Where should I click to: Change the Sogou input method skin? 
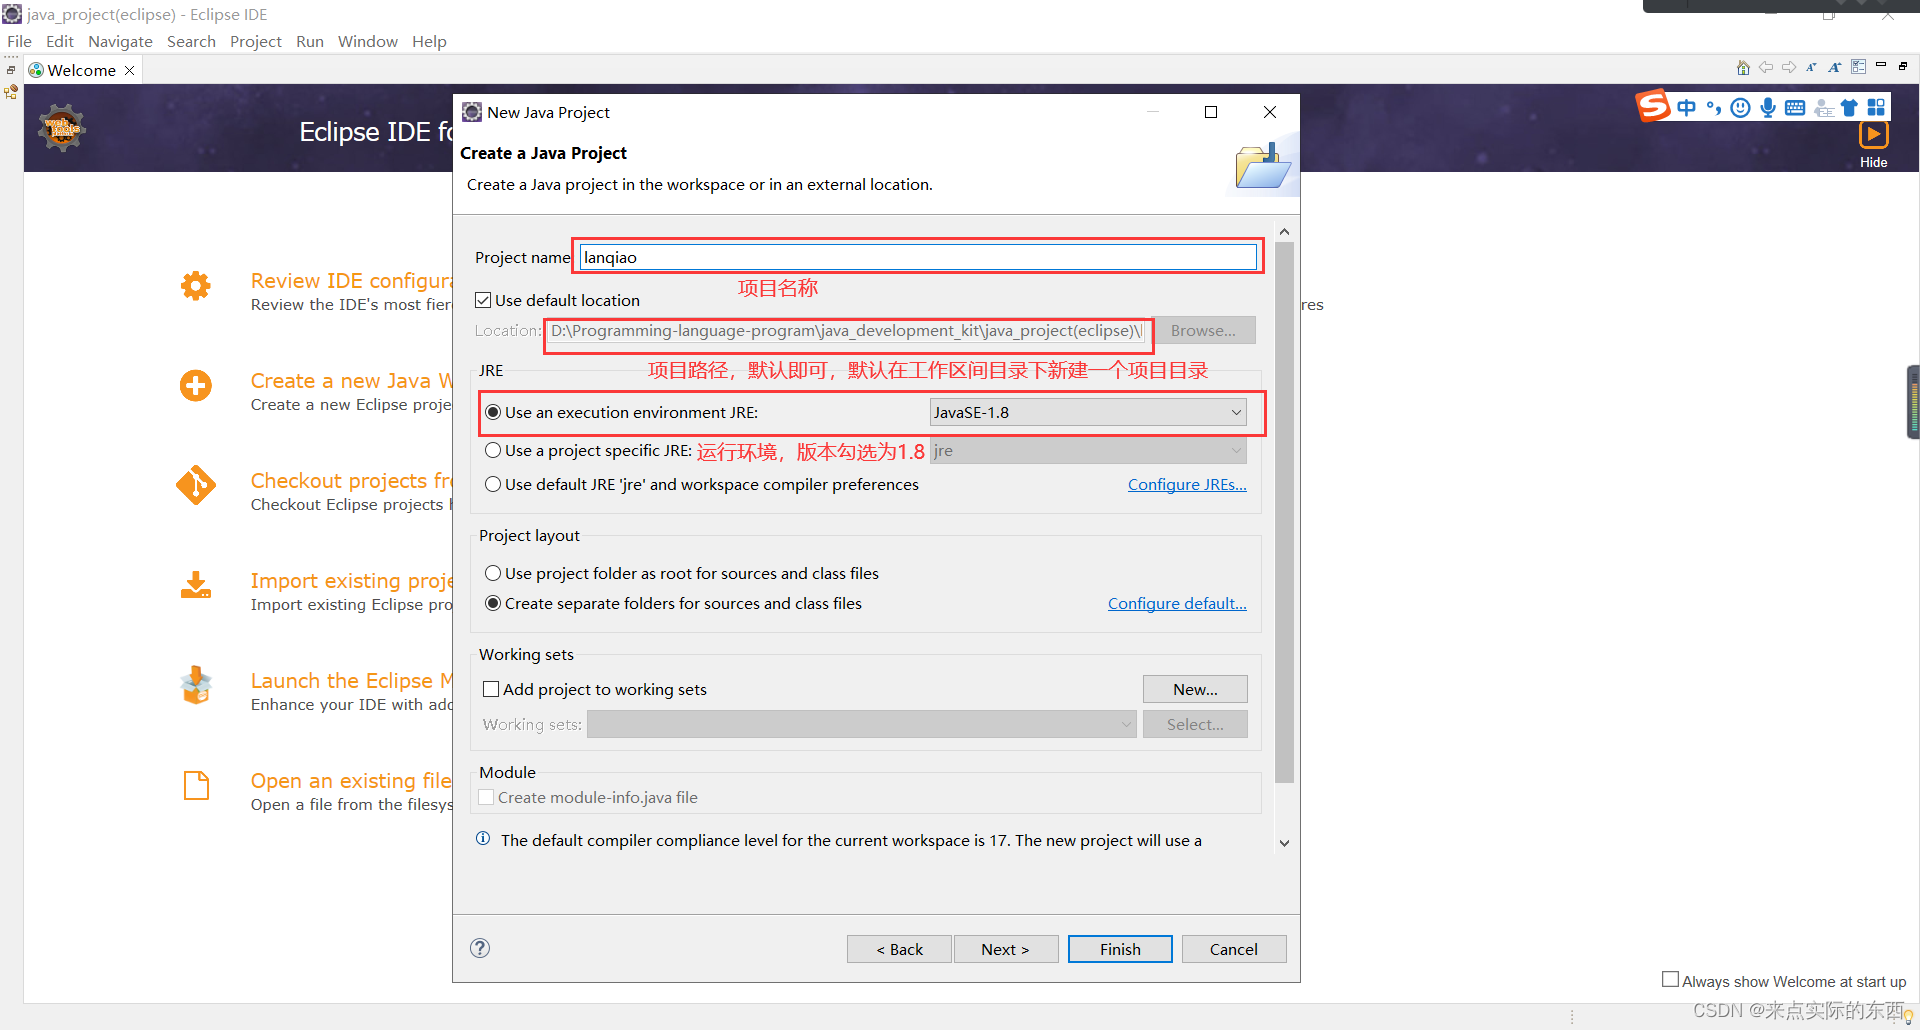(x=1849, y=107)
